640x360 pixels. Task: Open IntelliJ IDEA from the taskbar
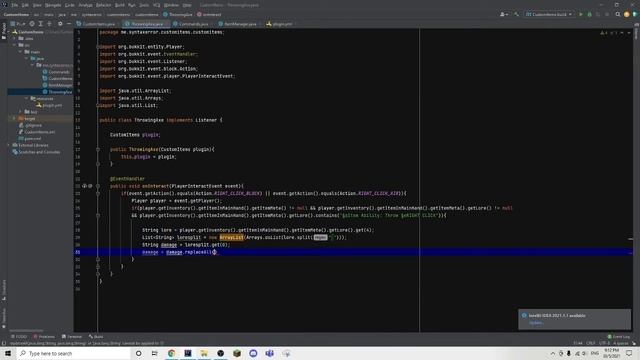[x=188, y=353]
